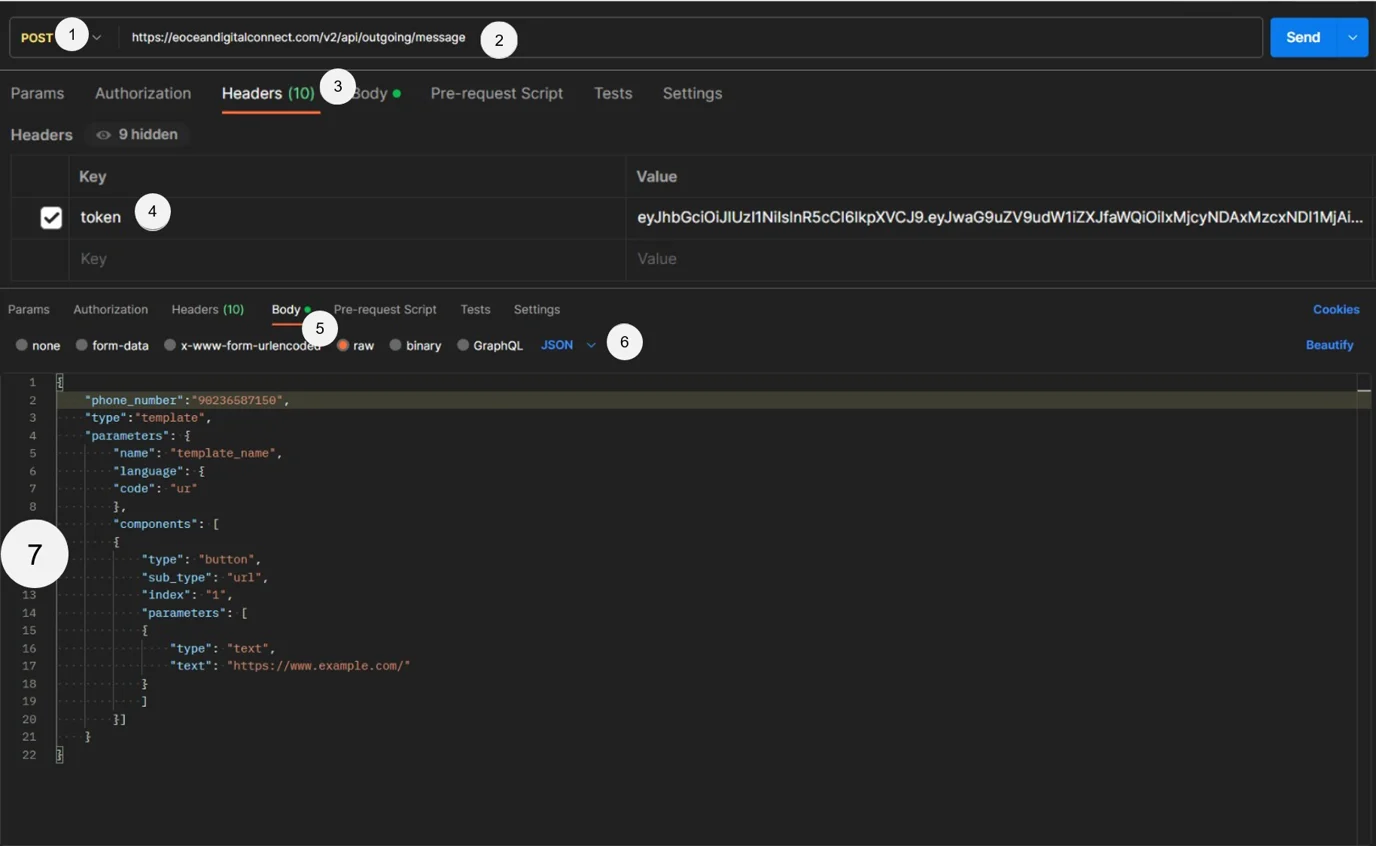Screen dimensions: 1376x846
Task: Select the raw body type radio
Action: 343,345
